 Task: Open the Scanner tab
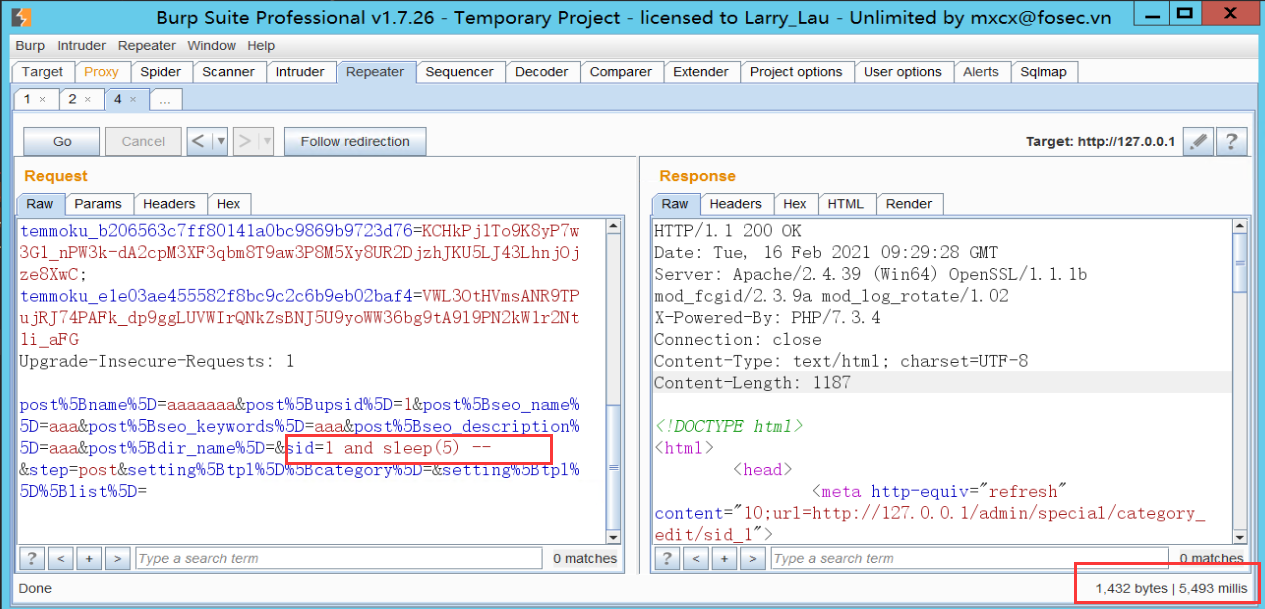pyautogui.click(x=228, y=72)
